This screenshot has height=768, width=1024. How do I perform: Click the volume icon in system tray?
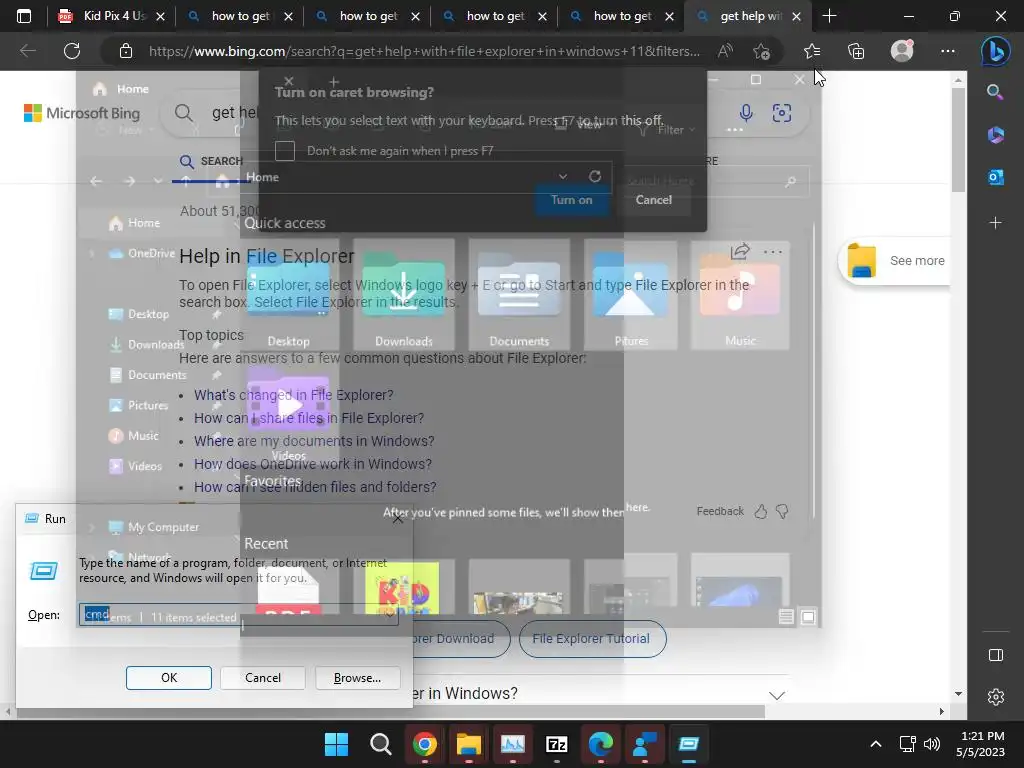click(x=932, y=744)
